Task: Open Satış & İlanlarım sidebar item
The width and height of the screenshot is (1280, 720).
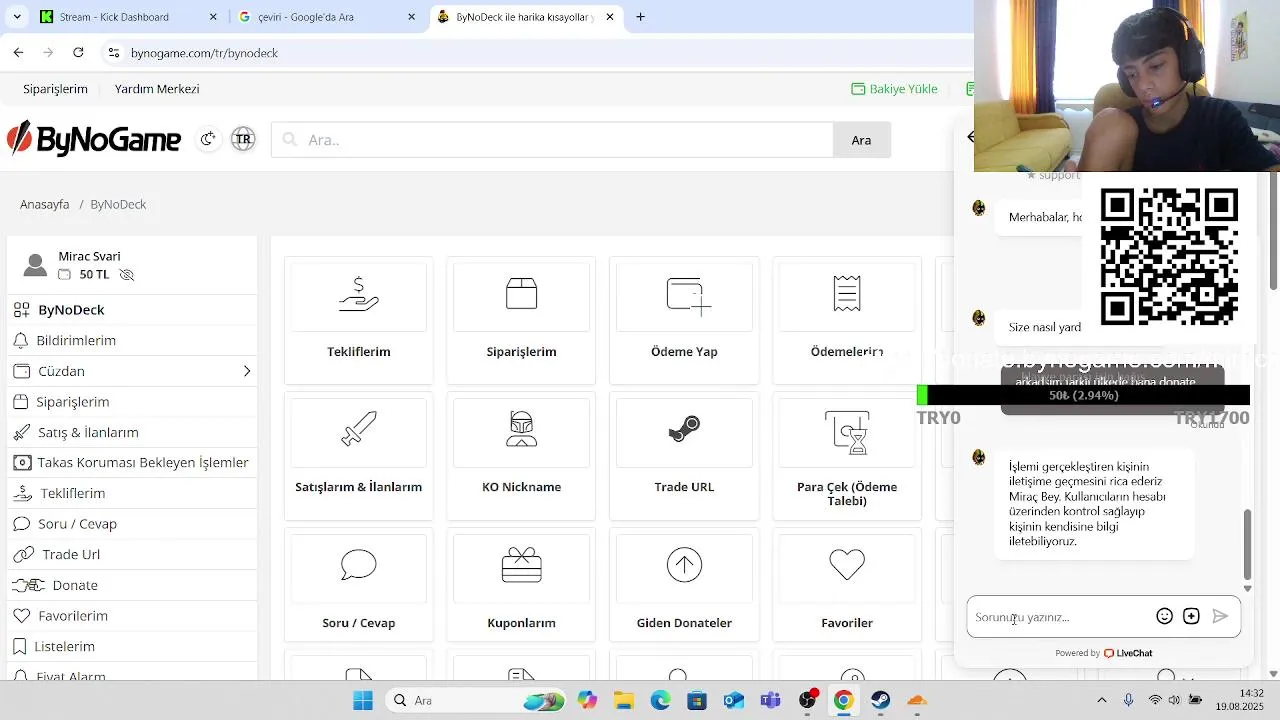Action: 132,432
